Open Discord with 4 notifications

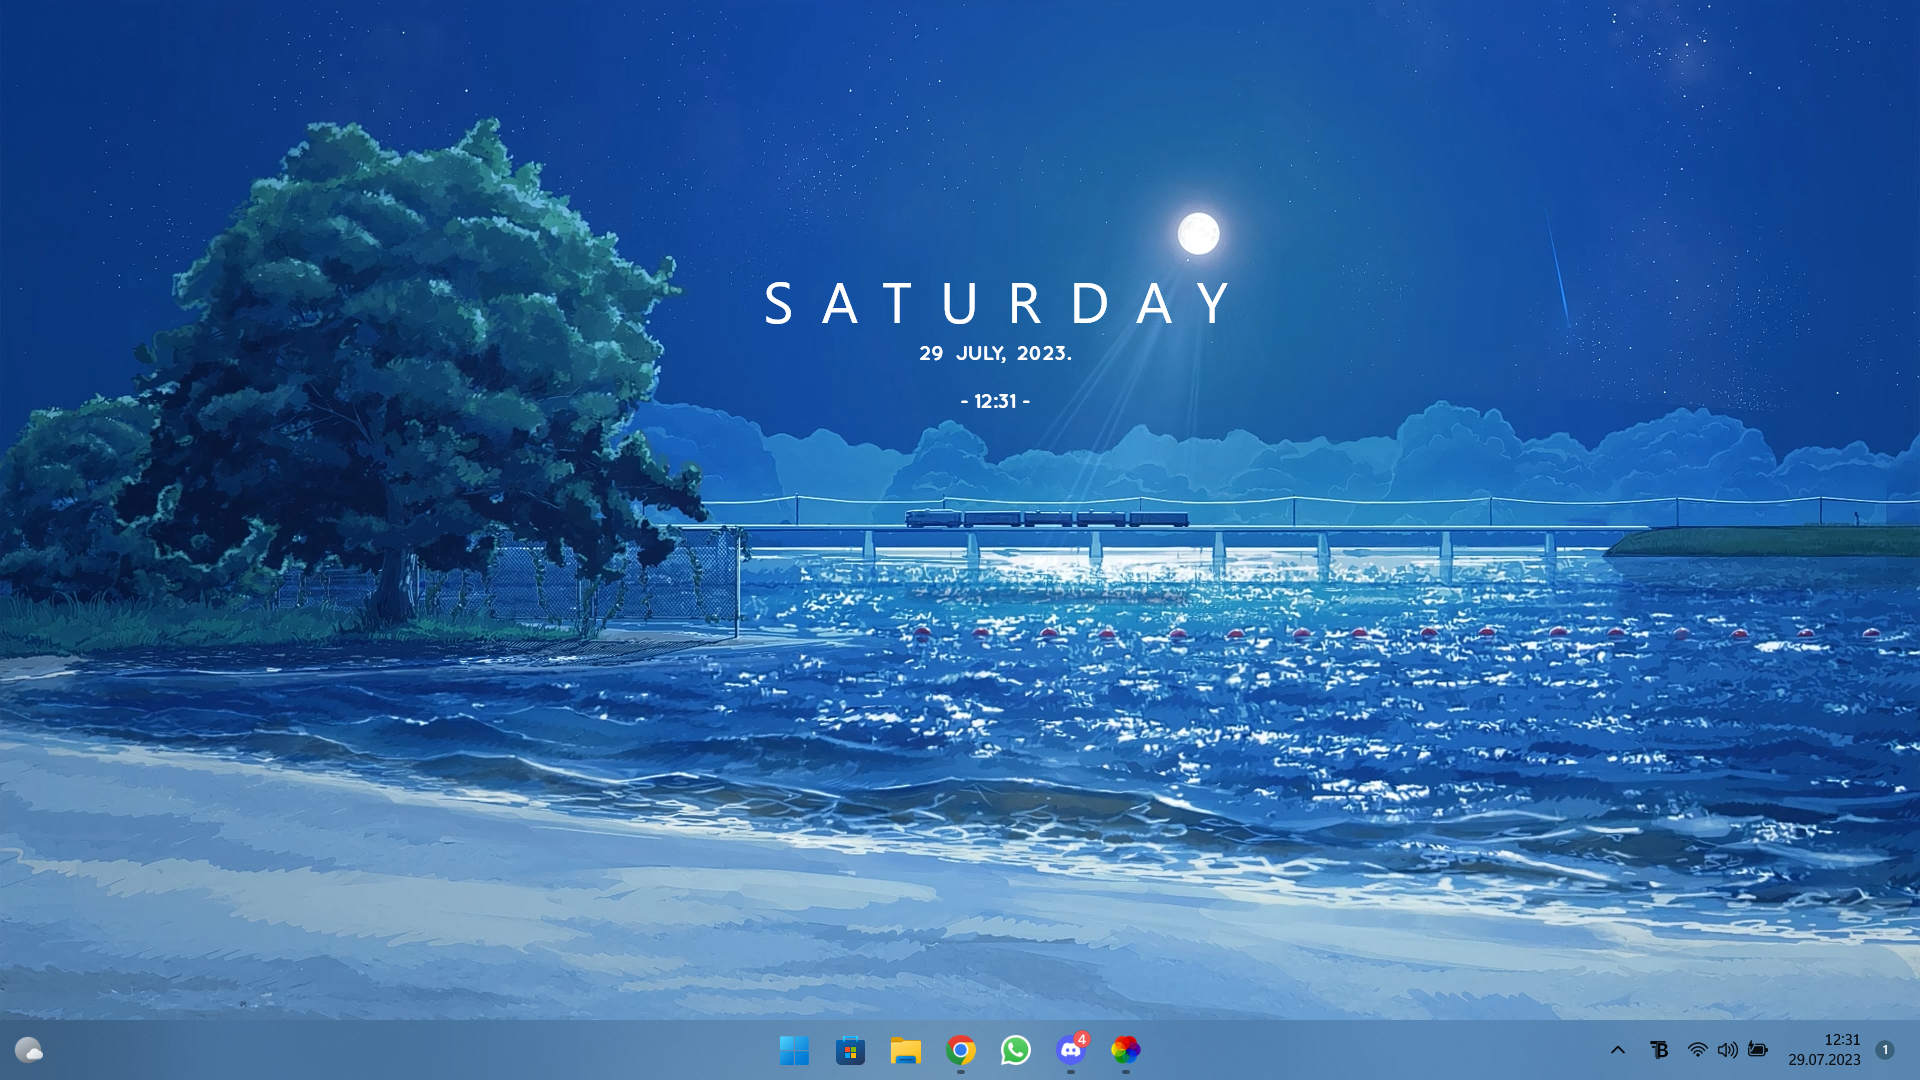coord(1071,1050)
